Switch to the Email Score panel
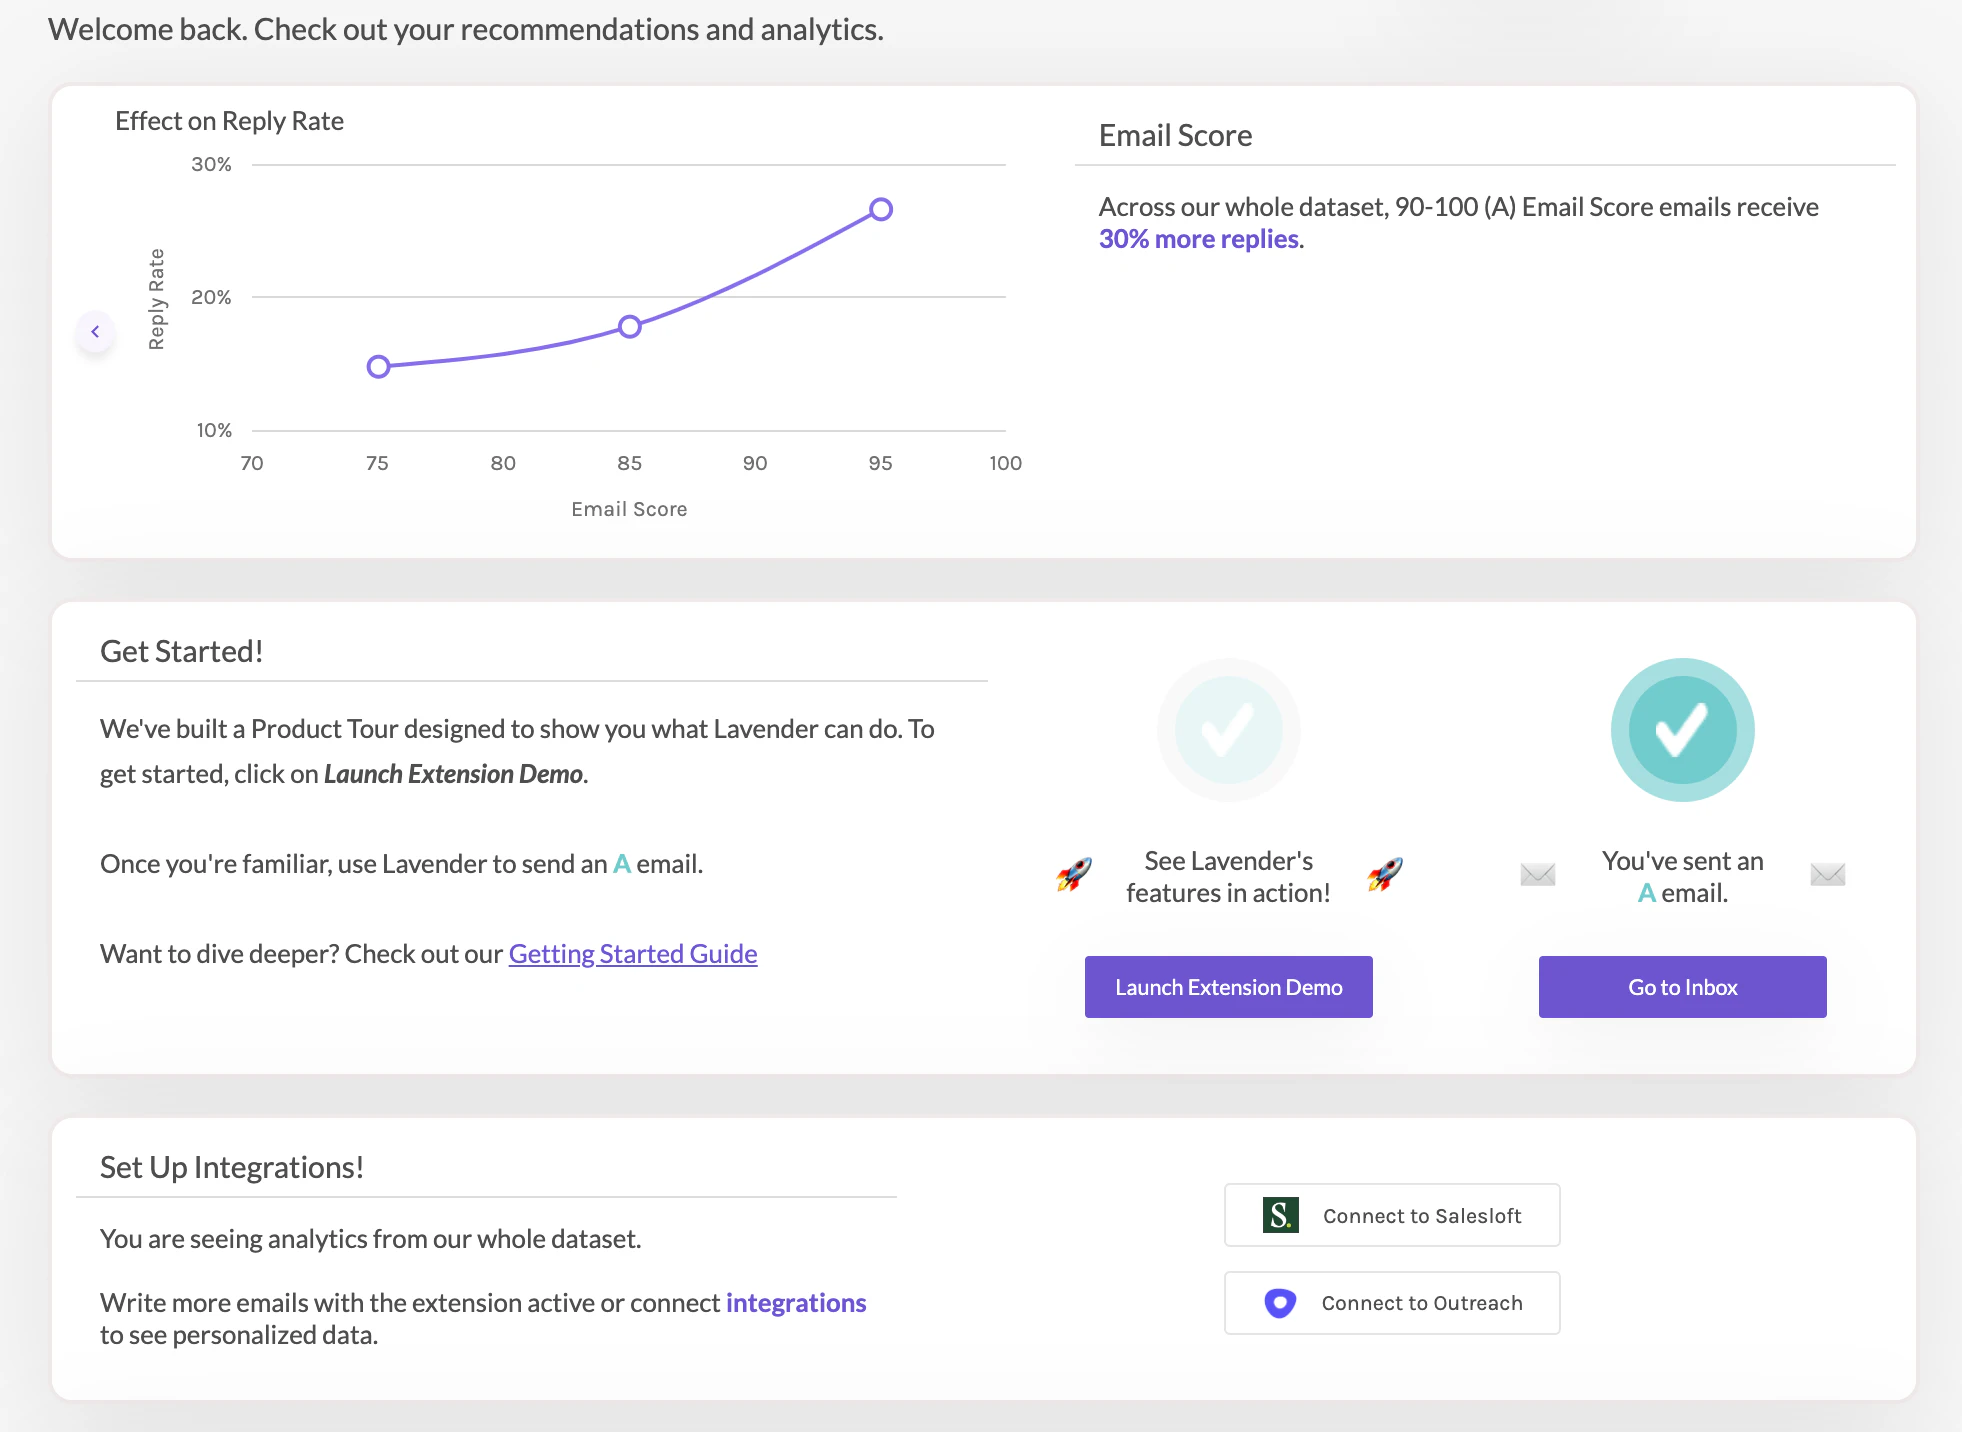This screenshot has width=1962, height=1432. (1176, 135)
